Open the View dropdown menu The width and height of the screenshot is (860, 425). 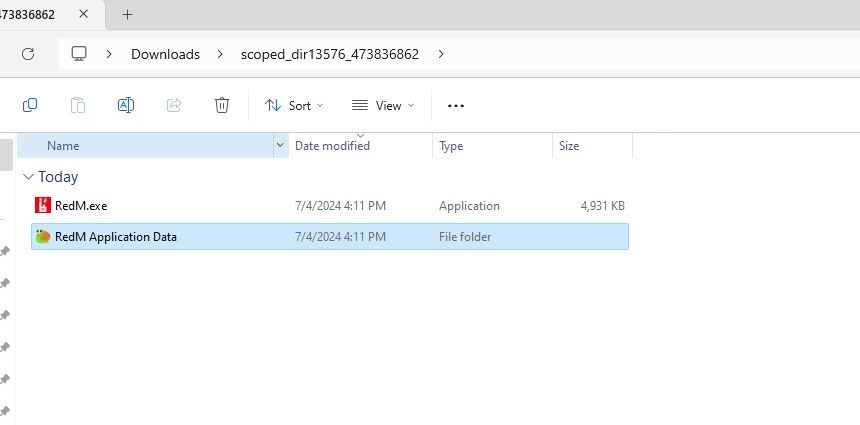click(383, 105)
